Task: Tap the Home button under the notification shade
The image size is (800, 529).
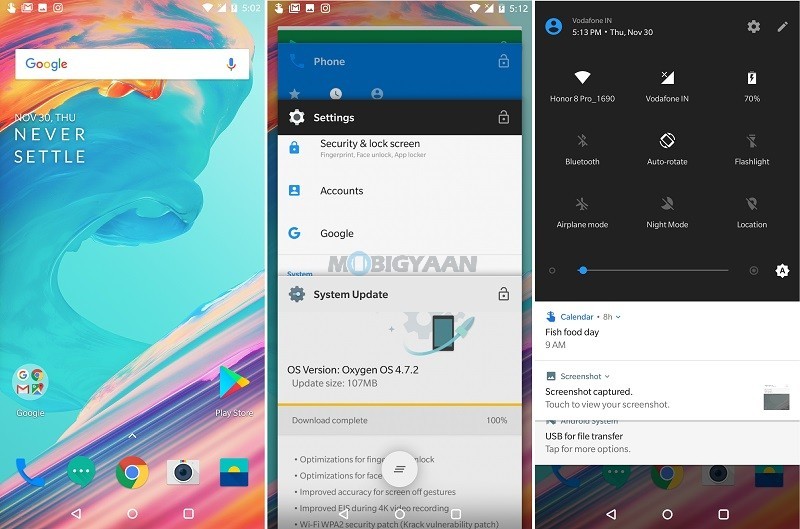Action: click(667, 514)
